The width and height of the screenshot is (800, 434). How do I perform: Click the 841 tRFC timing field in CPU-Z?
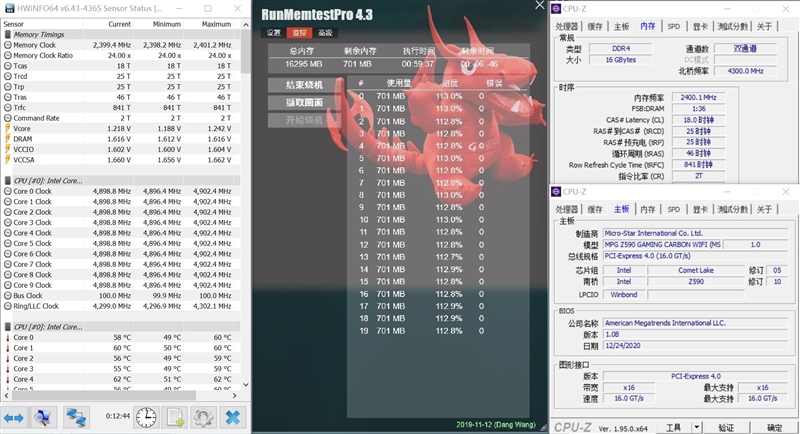[698, 165]
